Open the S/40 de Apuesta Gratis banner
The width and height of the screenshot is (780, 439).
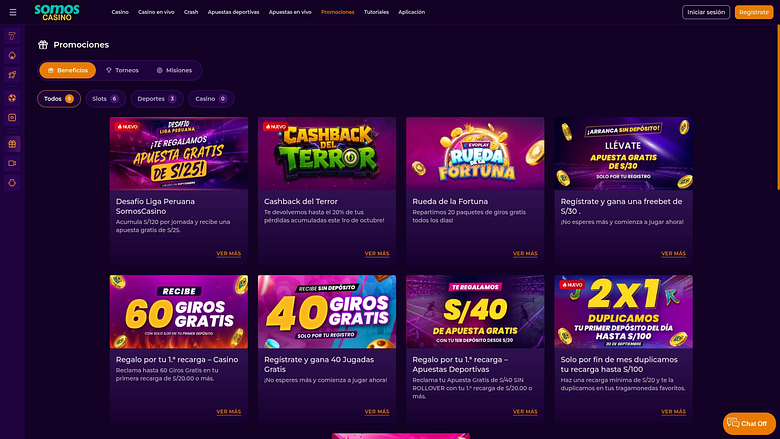pyautogui.click(x=475, y=312)
